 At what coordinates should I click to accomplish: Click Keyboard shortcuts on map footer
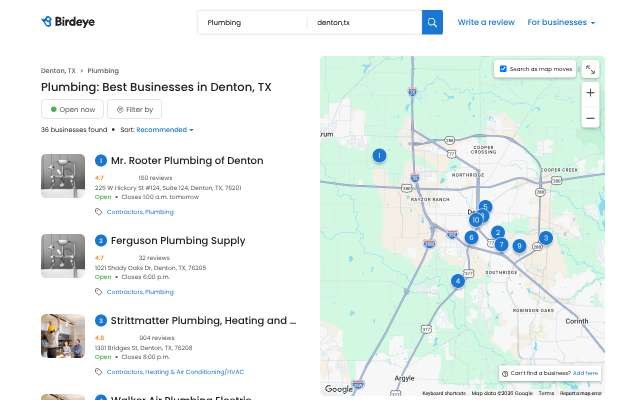444,393
